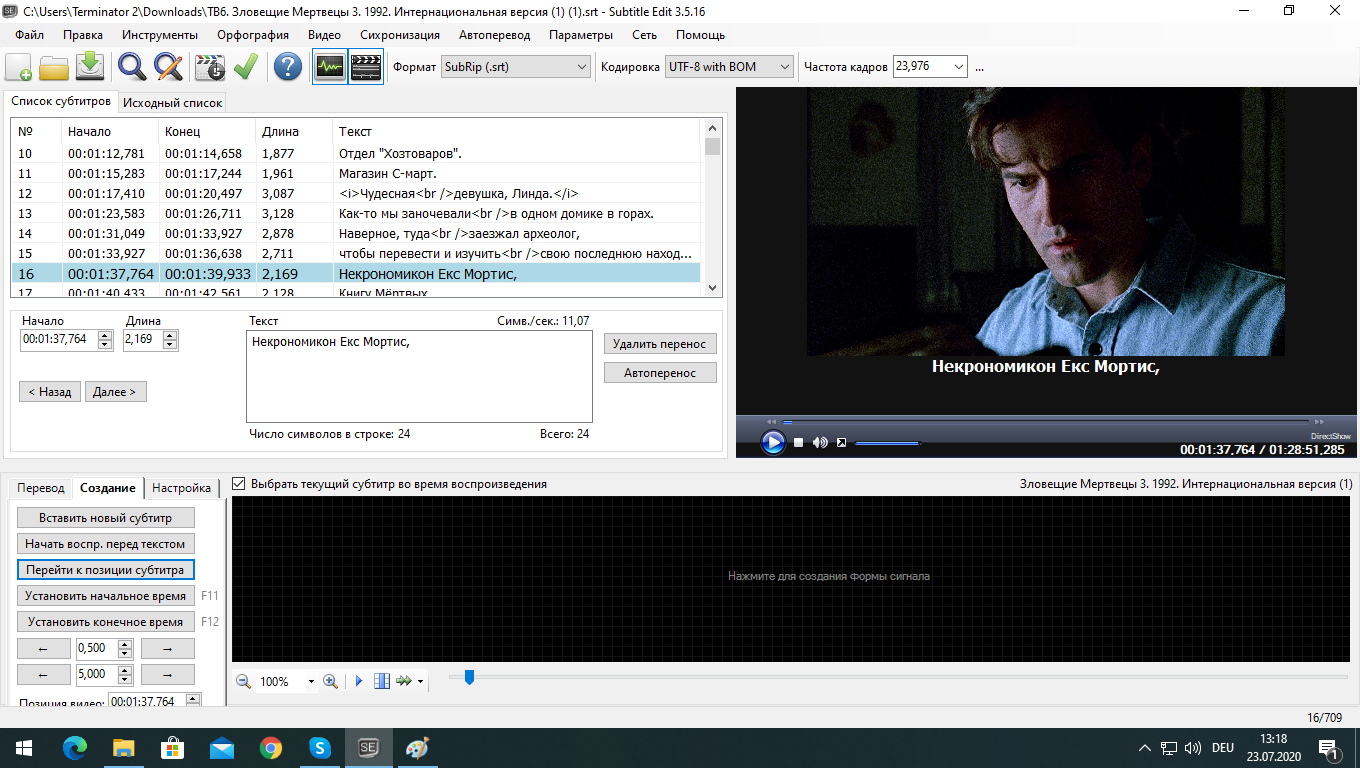This screenshot has height=768, width=1360.
Task: Click Перейти к позиции субтитра button
Action: [x=106, y=570]
